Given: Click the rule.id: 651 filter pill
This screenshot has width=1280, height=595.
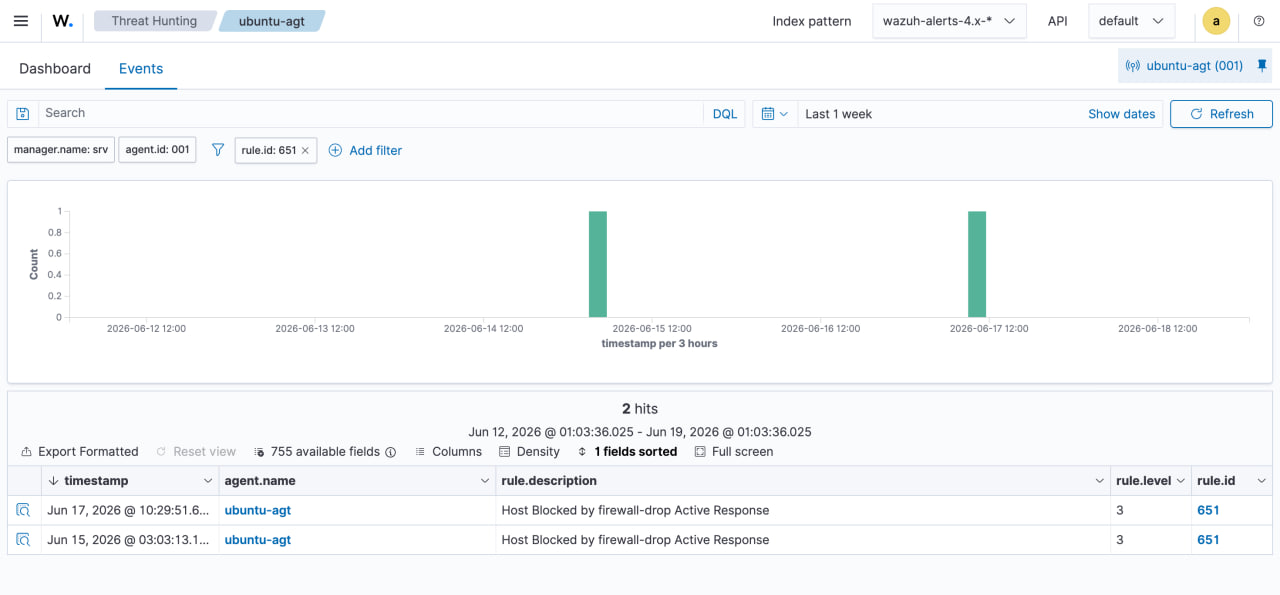Looking at the screenshot, I should click(269, 150).
